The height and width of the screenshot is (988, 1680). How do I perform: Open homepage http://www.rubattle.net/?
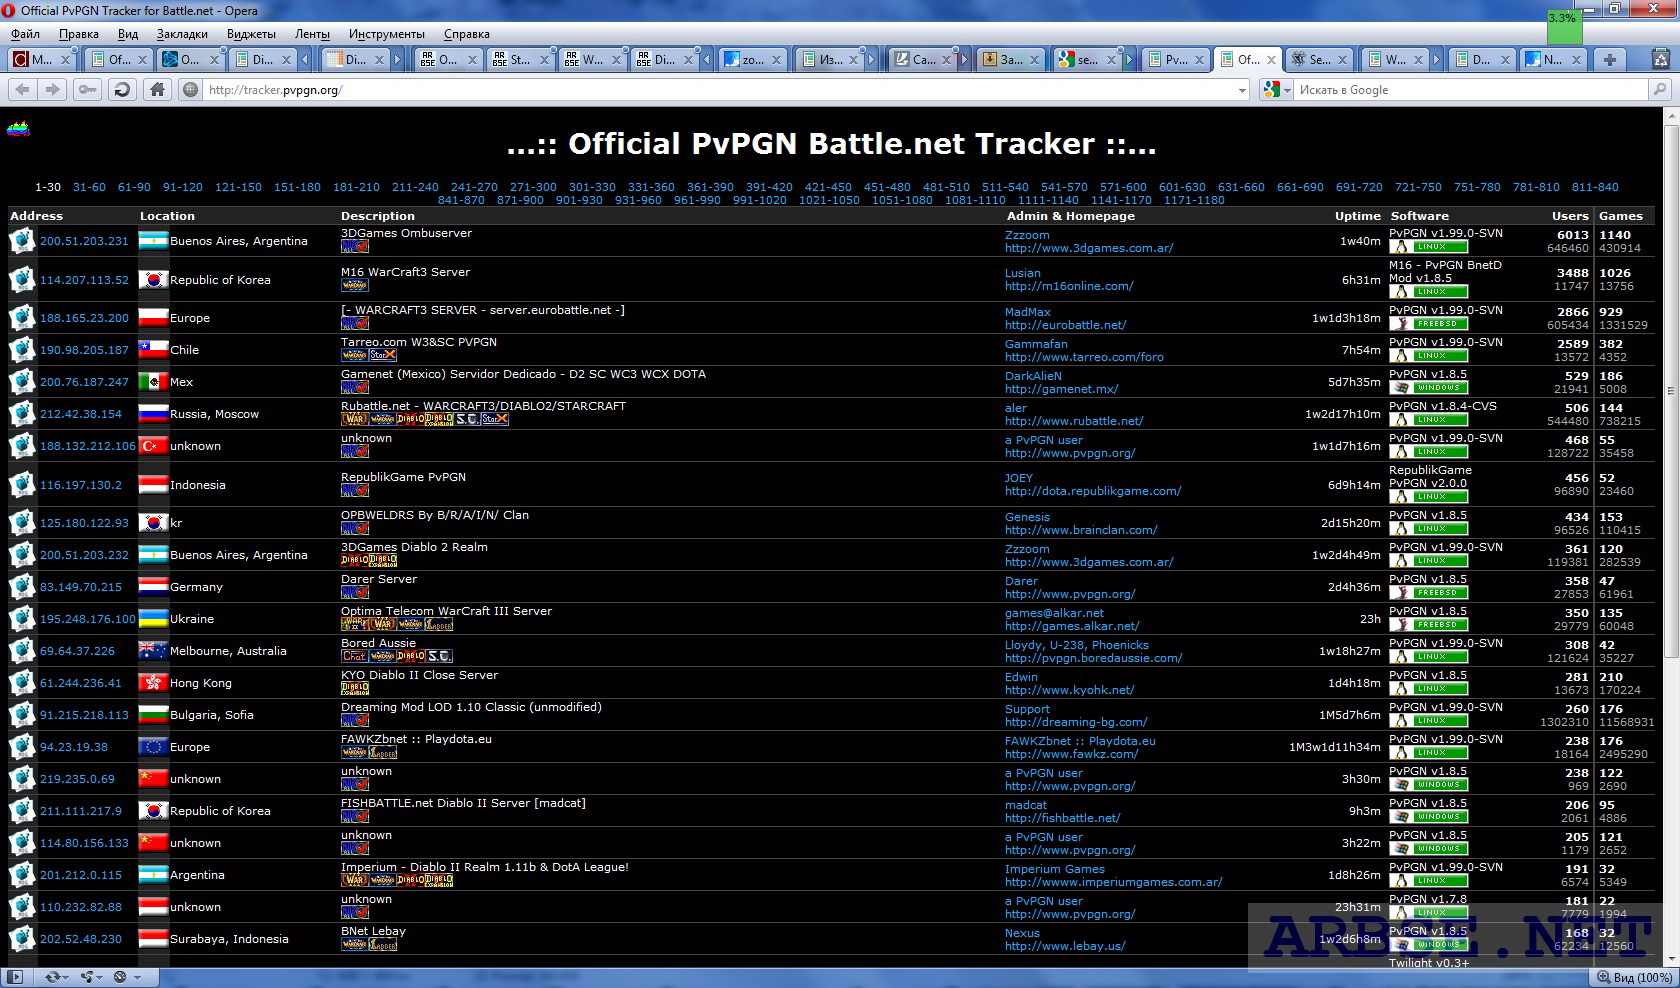click(1074, 421)
